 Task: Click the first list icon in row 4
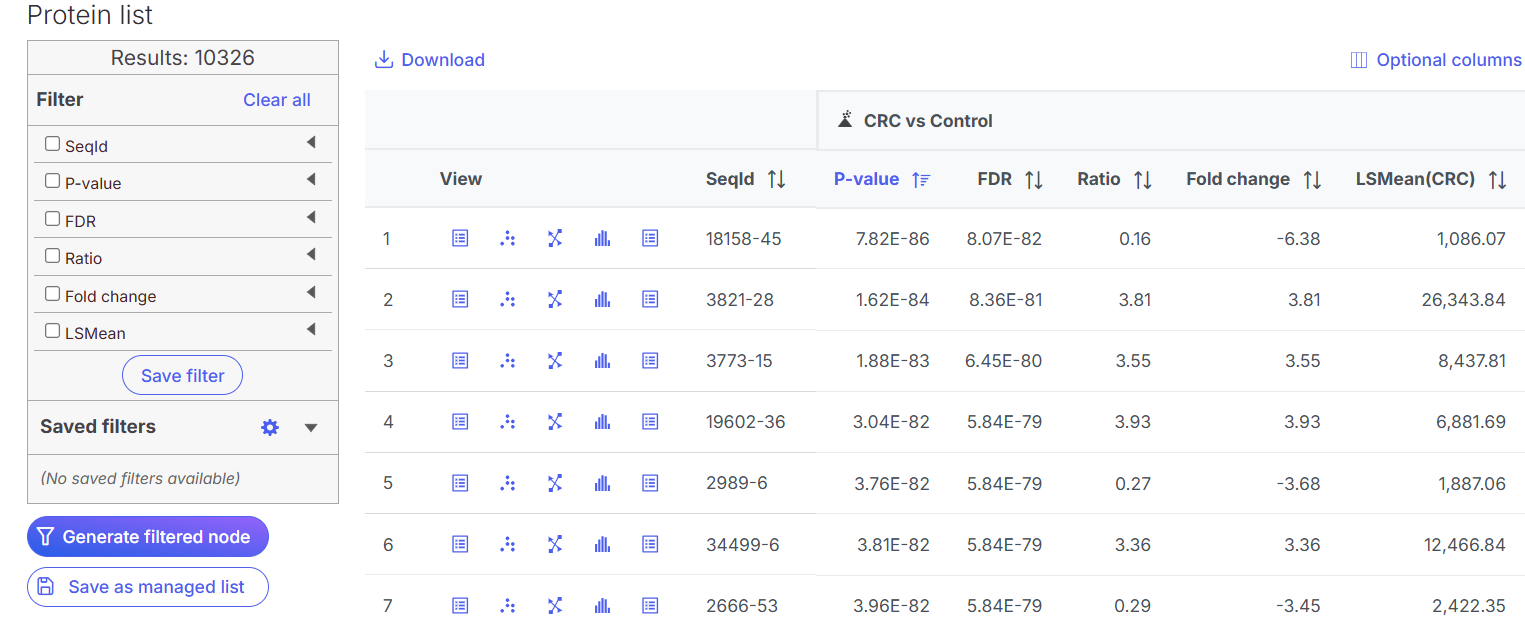tap(460, 422)
